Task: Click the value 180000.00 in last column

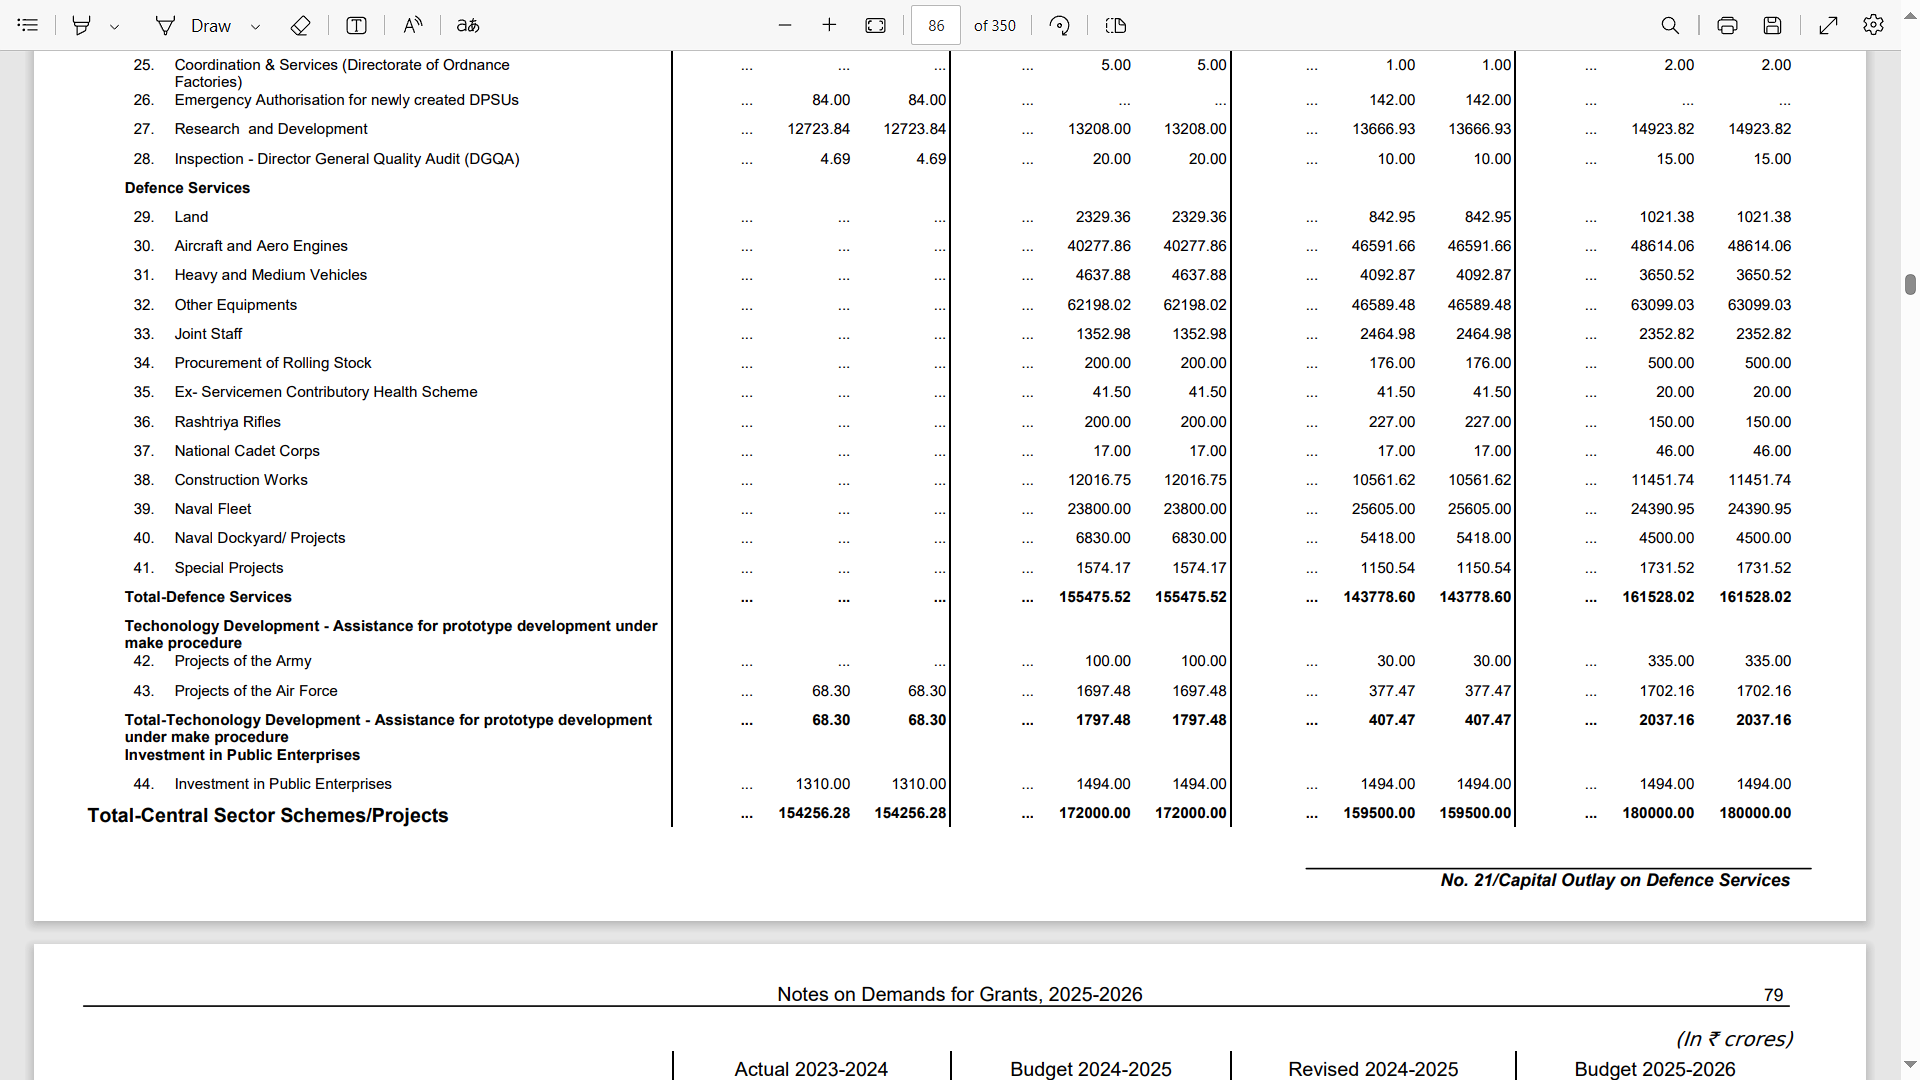Action: (1755, 813)
